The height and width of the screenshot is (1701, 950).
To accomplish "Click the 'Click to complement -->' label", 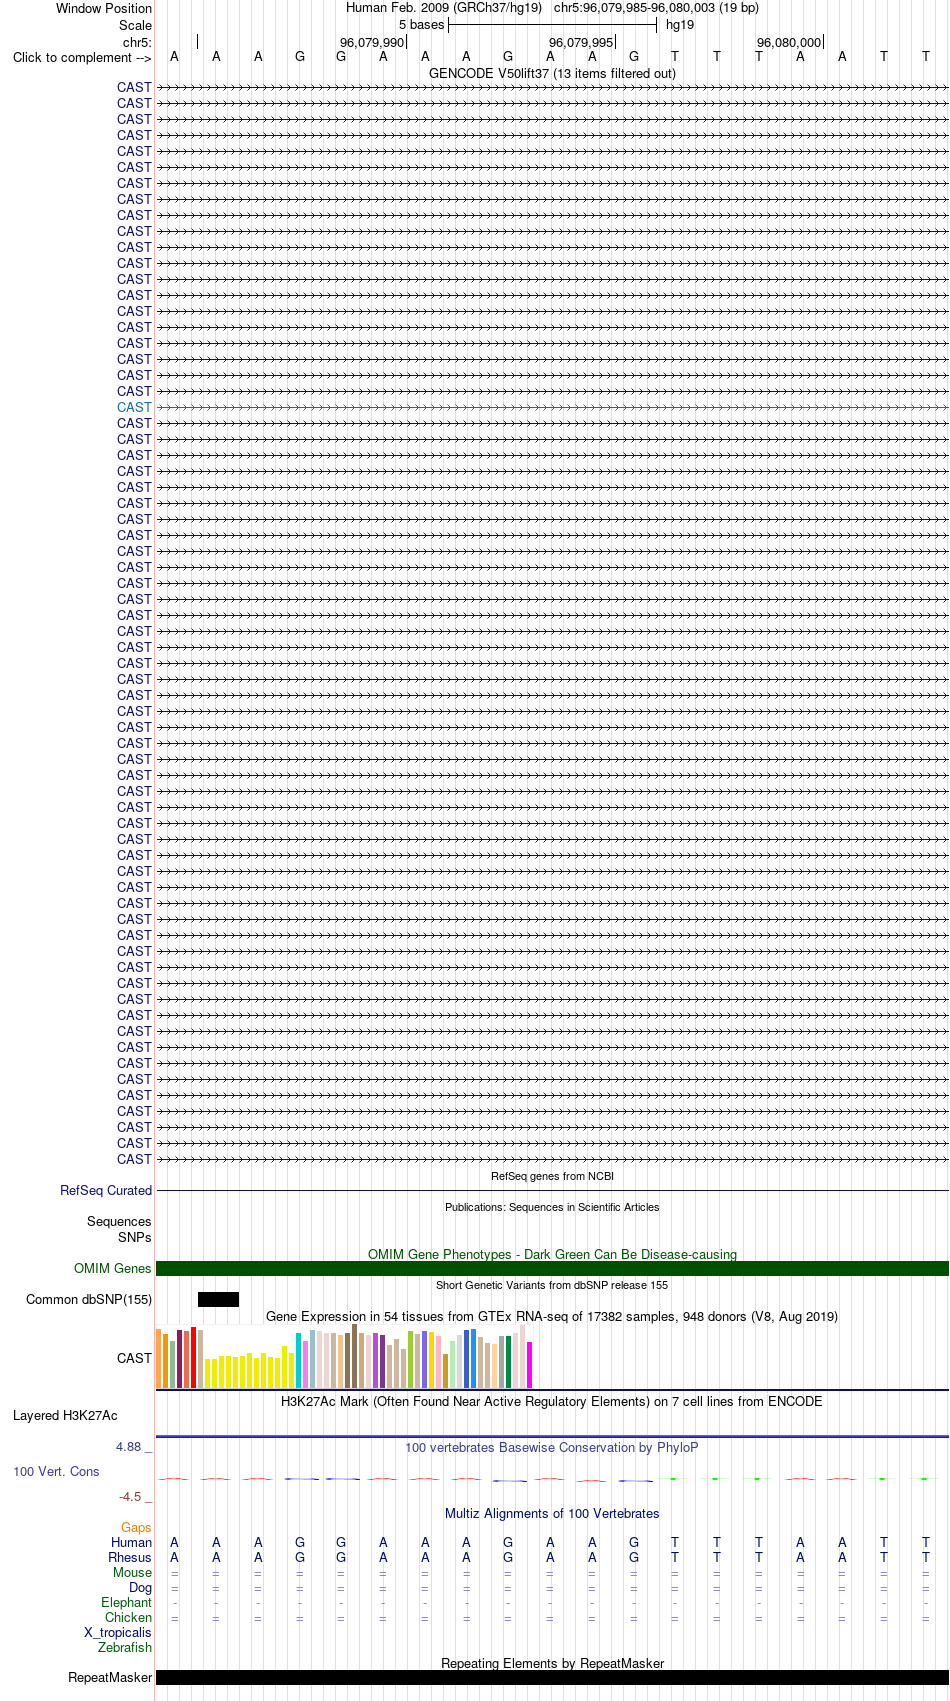I will coord(82,58).
